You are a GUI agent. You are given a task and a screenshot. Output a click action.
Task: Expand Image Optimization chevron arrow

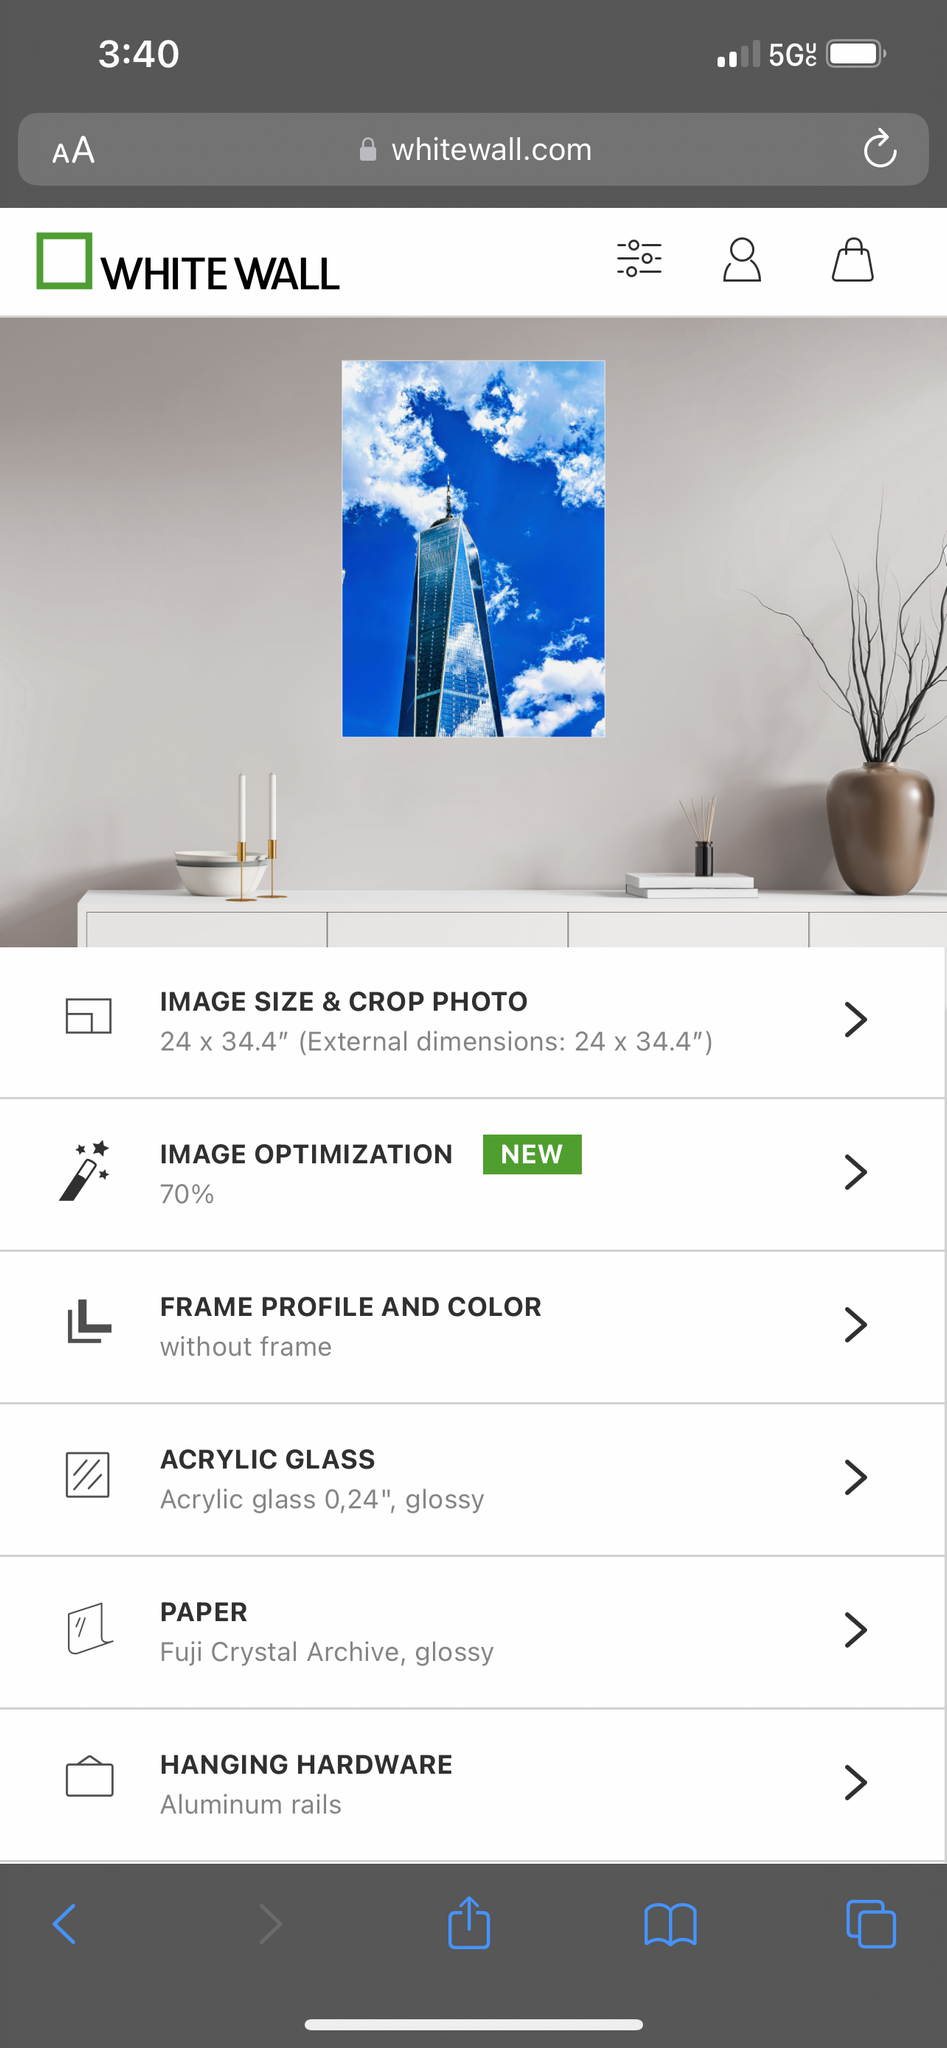(855, 1172)
